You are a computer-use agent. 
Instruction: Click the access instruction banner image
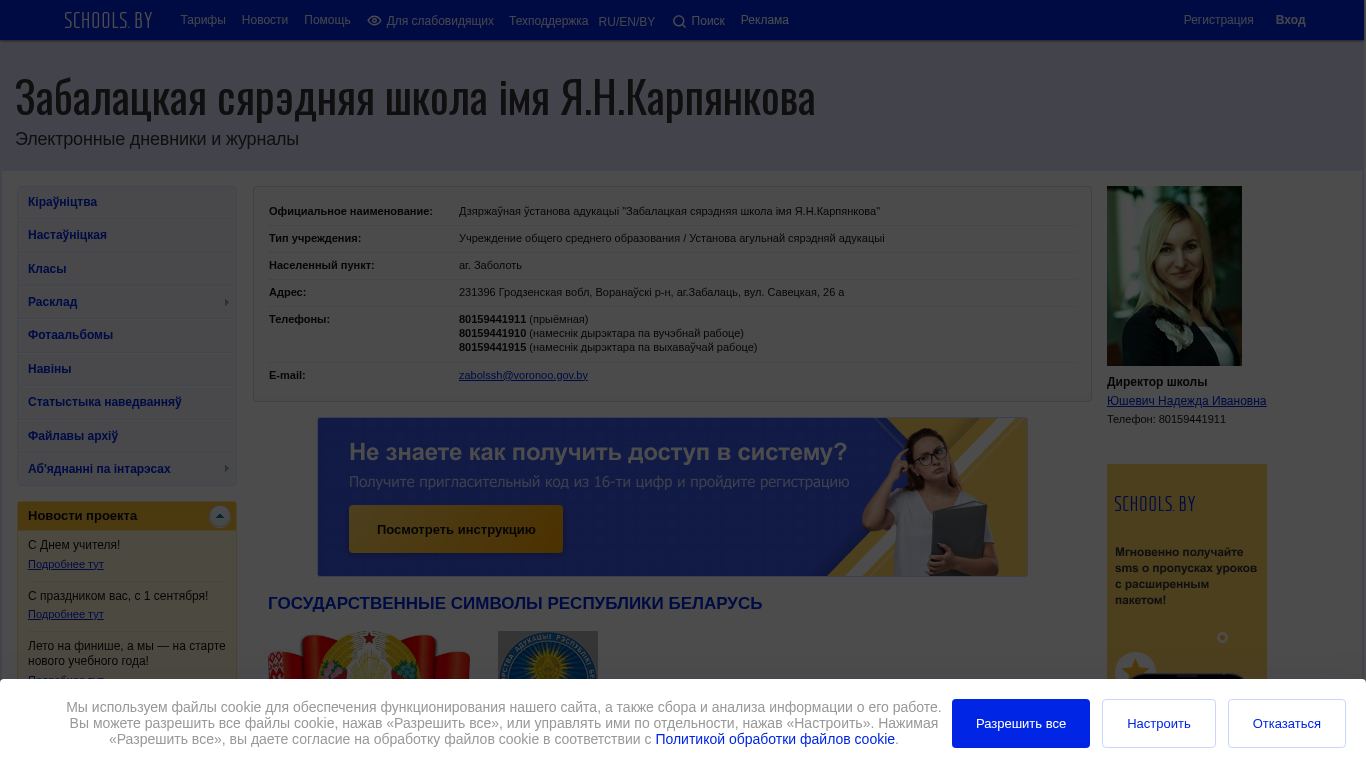click(x=672, y=497)
